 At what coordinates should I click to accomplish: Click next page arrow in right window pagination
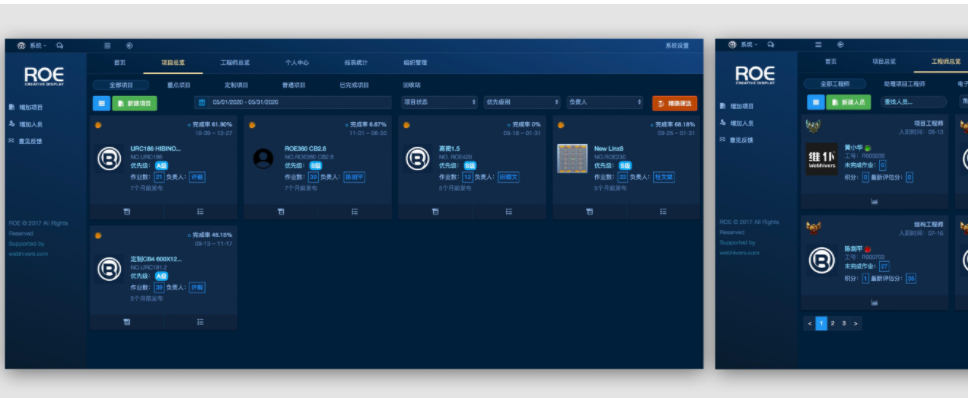click(x=856, y=323)
